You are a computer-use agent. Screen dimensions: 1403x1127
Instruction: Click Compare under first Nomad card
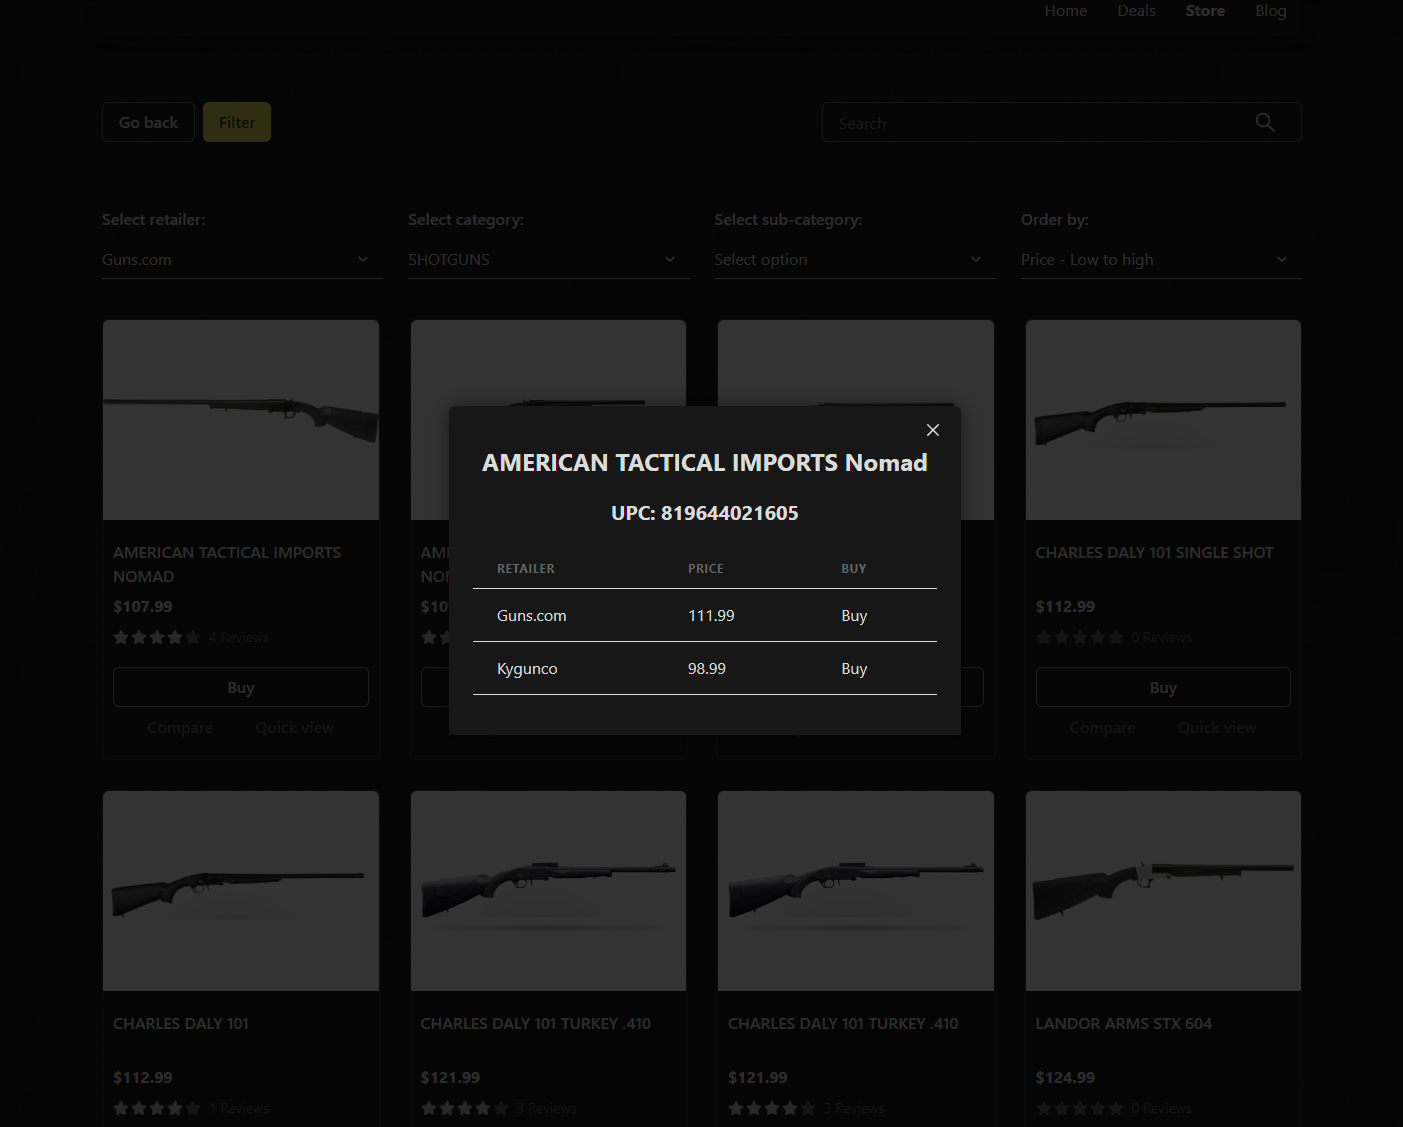coord(180,728)
